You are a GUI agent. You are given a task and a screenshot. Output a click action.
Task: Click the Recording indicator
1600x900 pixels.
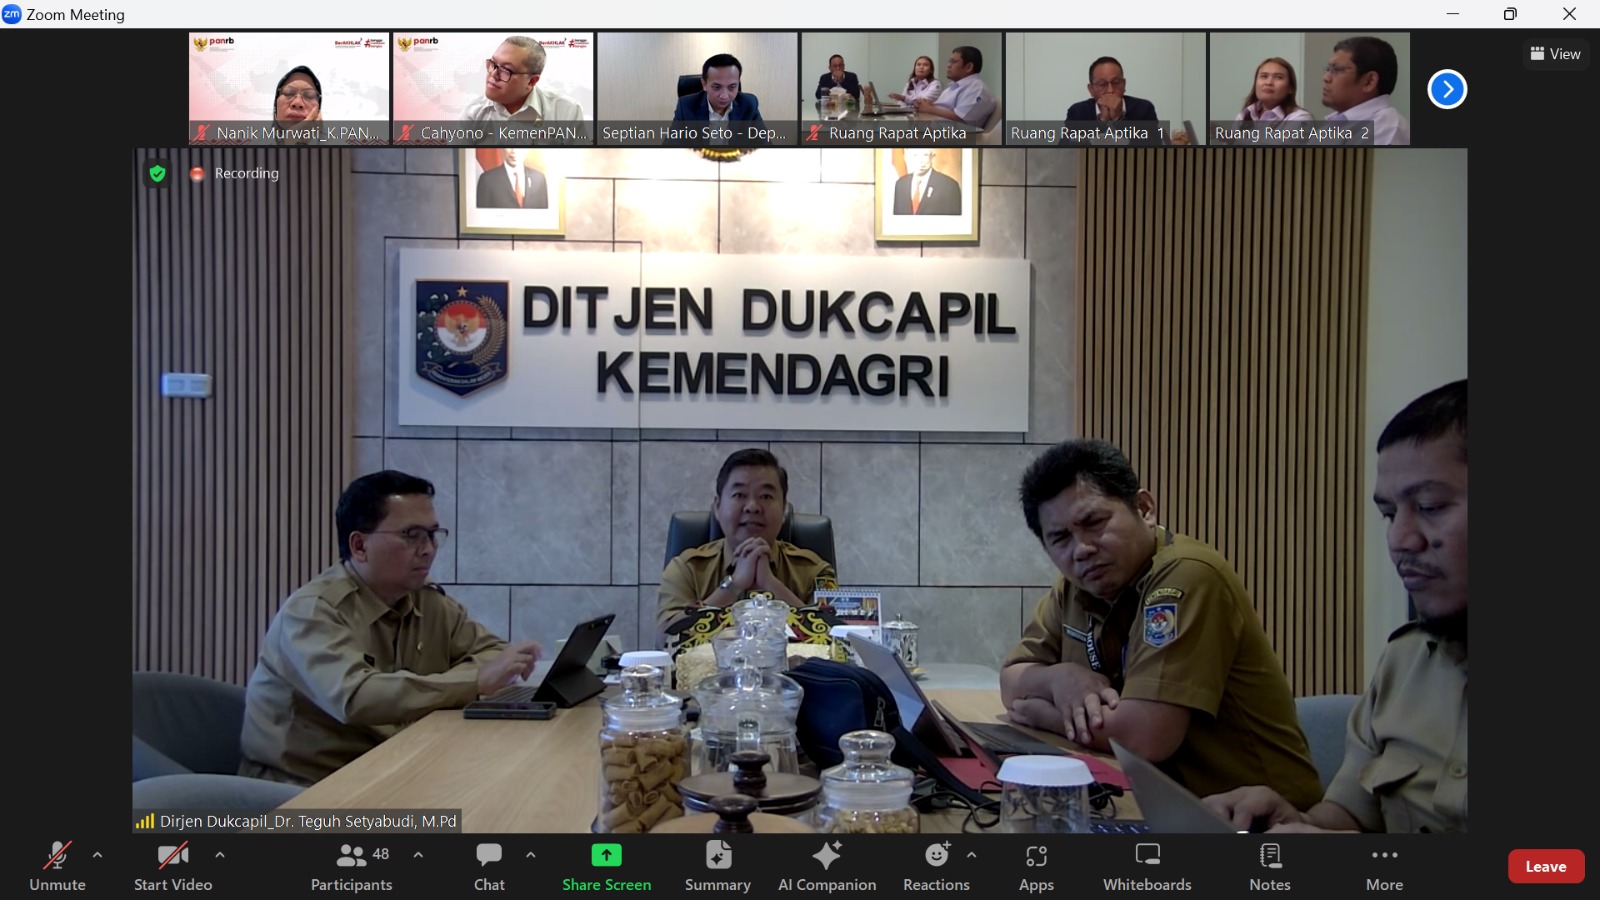(235, 173)
